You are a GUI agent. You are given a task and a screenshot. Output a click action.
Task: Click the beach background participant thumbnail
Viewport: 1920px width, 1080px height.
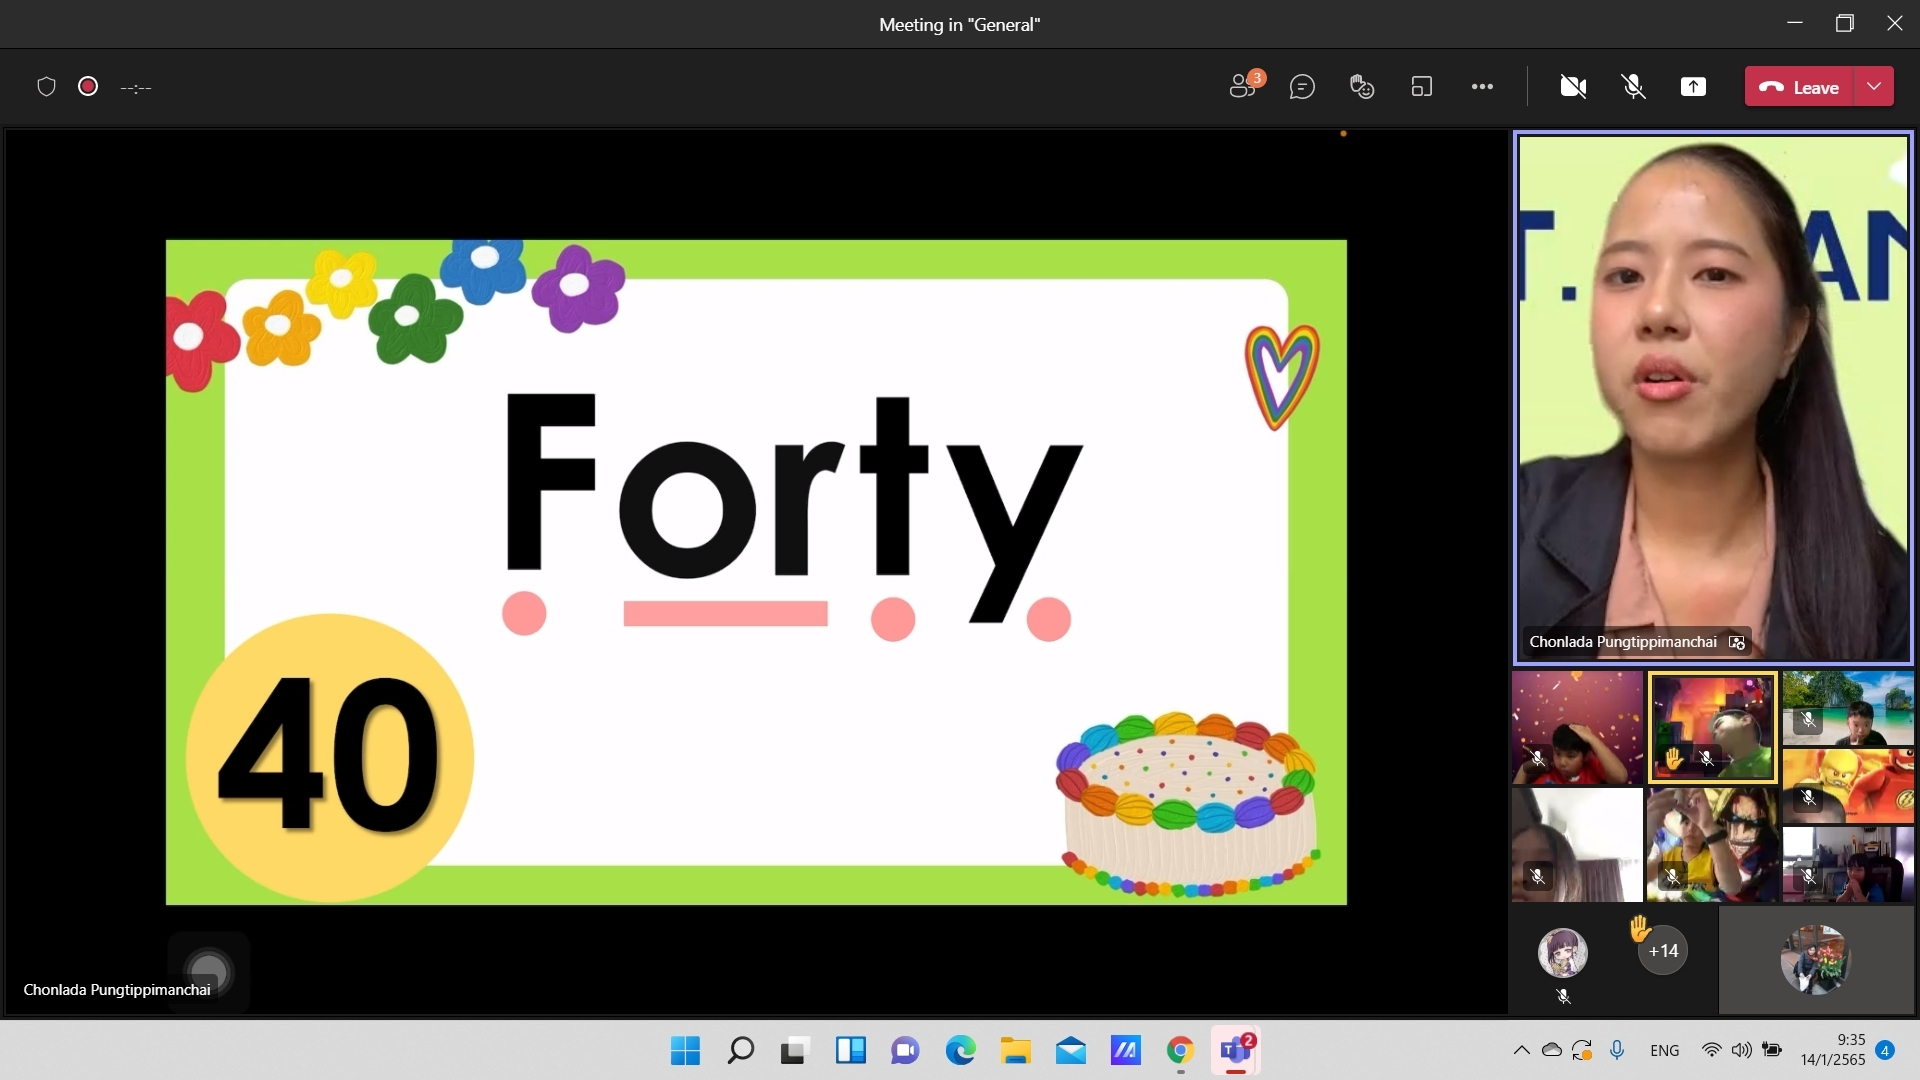click(1847, 708)
